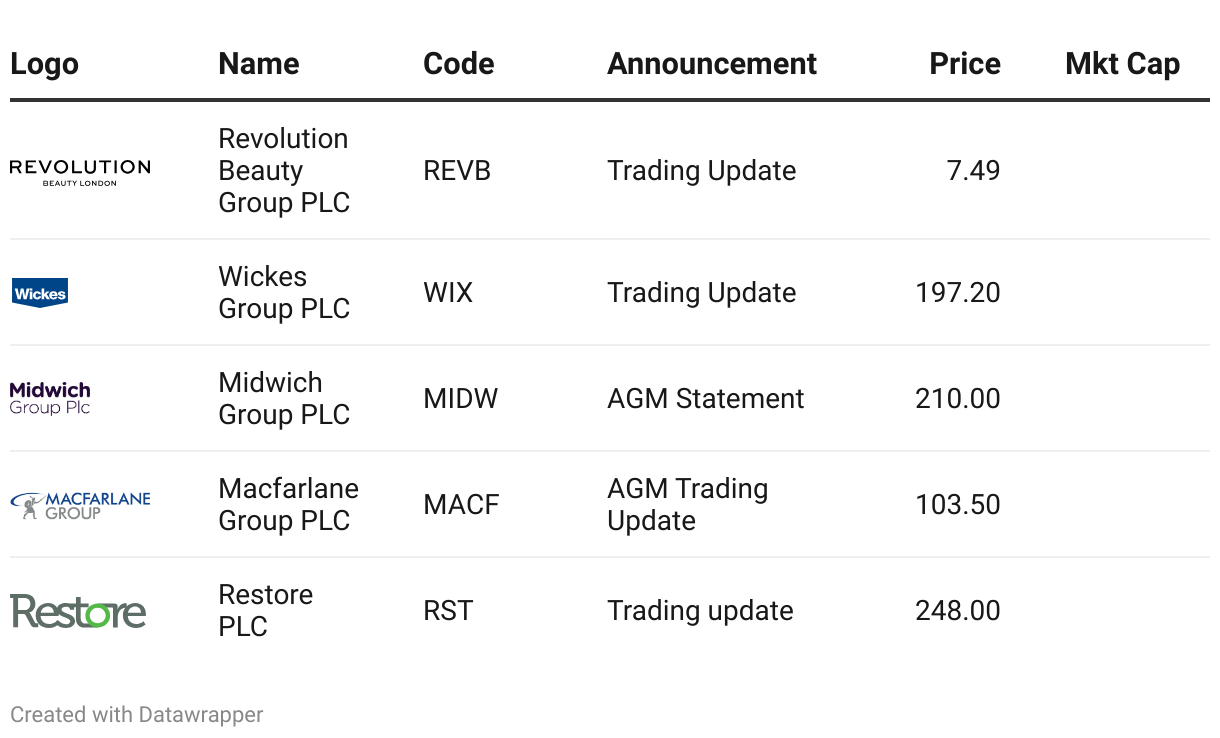Select the Midwich Group PLC name
1220x738 pixels.
(x=283, y=399)
